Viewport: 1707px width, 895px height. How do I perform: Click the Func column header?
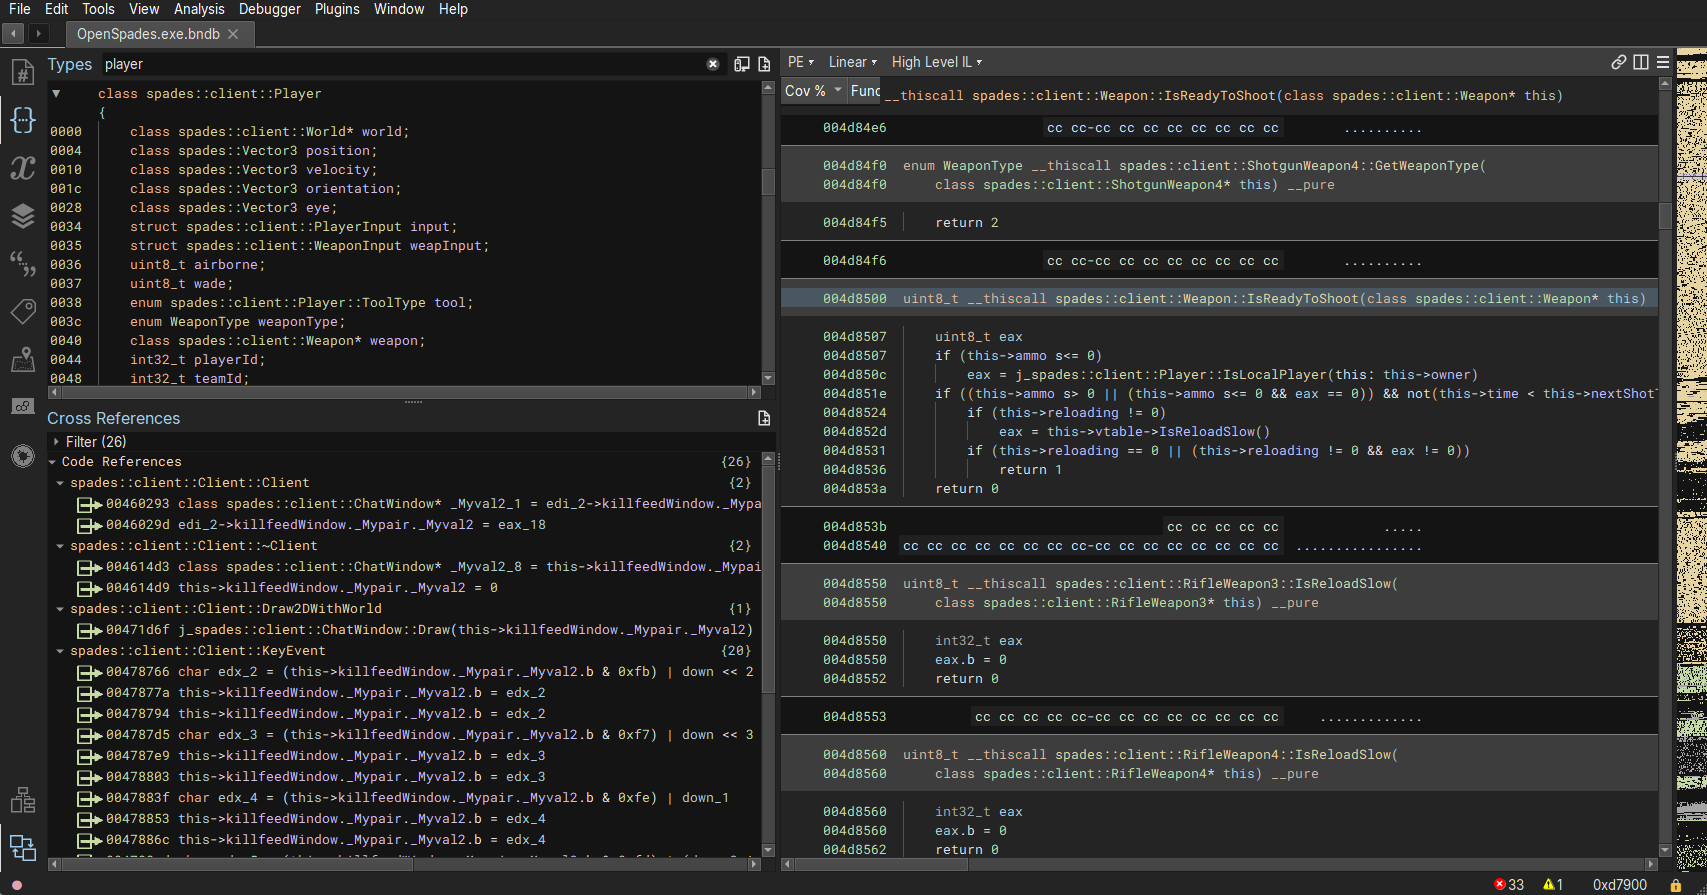coord(865,90)
